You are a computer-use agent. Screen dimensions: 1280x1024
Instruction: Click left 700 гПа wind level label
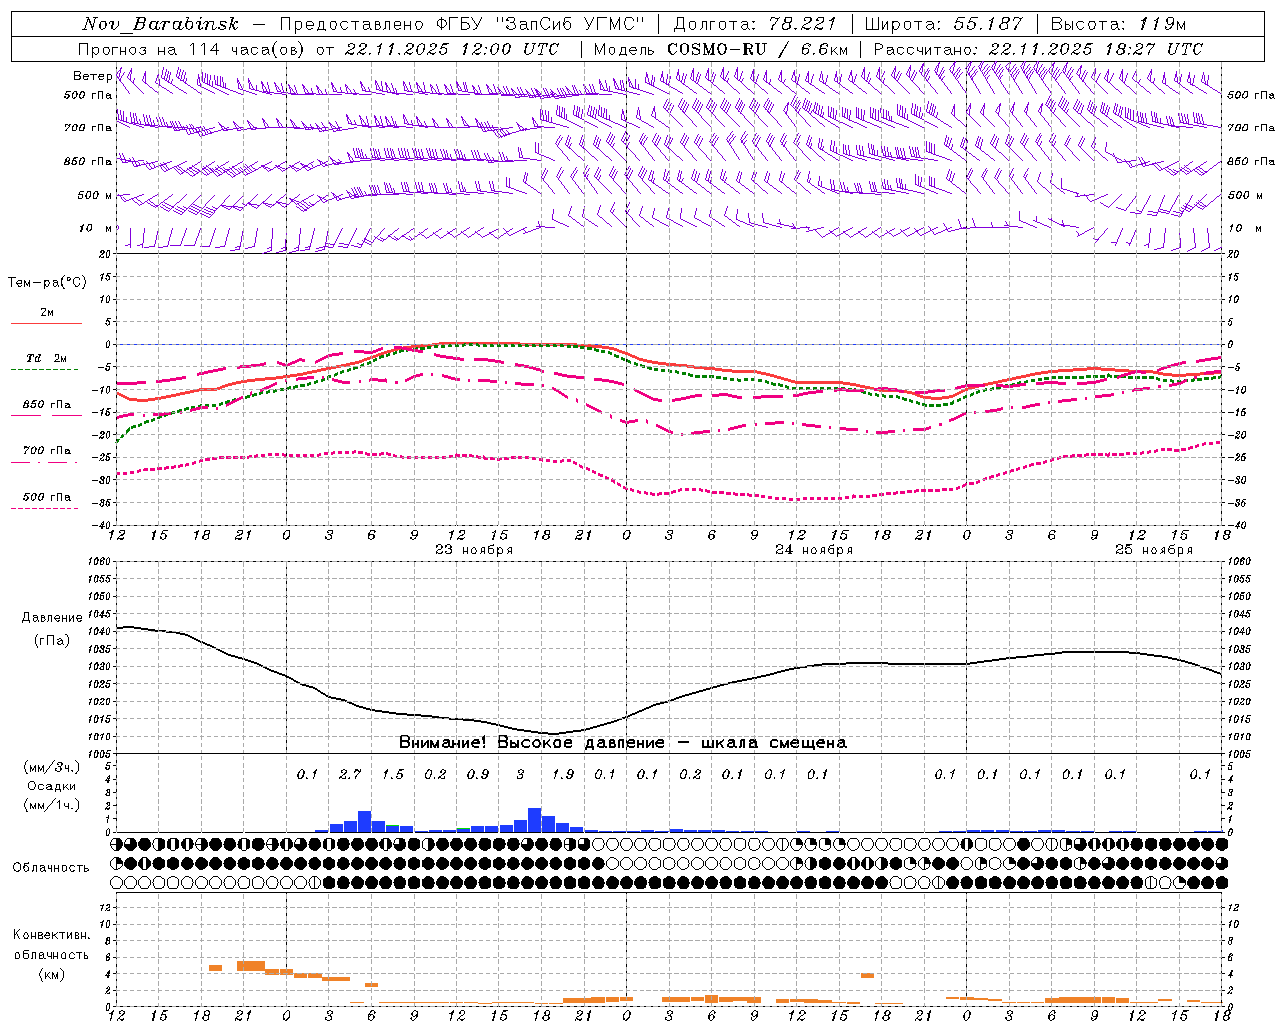point(88,128)
